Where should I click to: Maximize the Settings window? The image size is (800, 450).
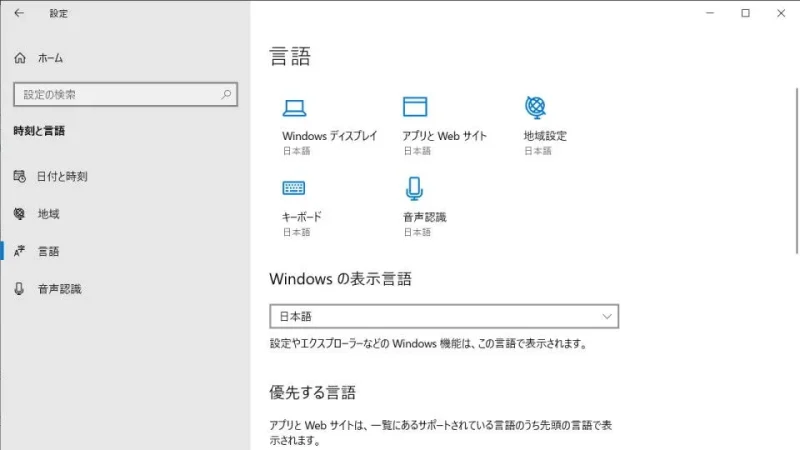[745, 13]
